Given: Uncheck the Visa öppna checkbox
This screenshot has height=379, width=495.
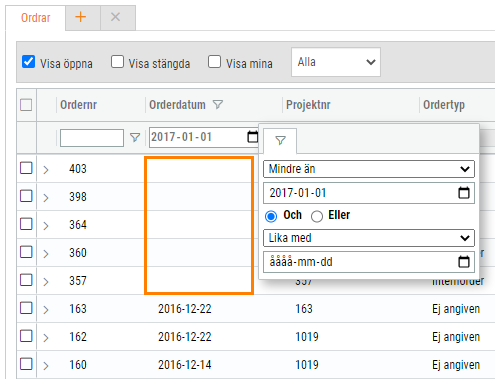Looking at the screenshot, I should click(28, 62).
